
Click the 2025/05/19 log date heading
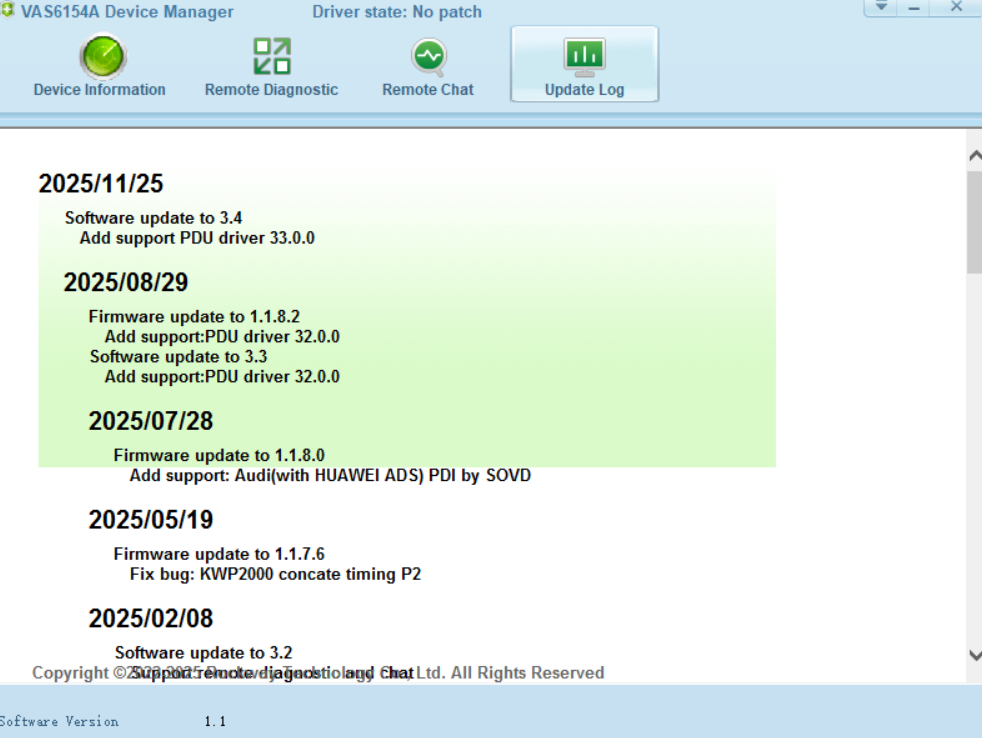(x=151, y=520)
